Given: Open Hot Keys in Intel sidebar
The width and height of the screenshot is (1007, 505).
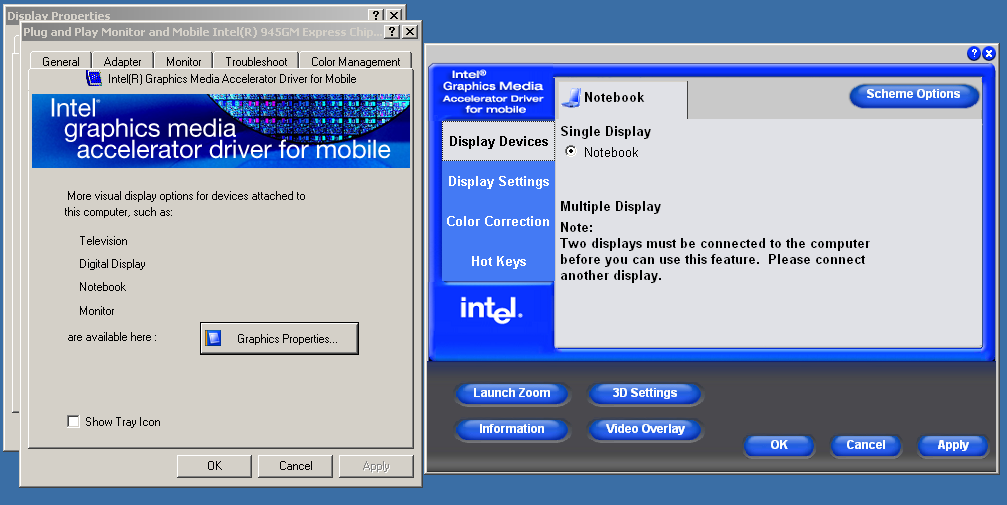Looking at the screenshot, I should click(x=498, y=261).
